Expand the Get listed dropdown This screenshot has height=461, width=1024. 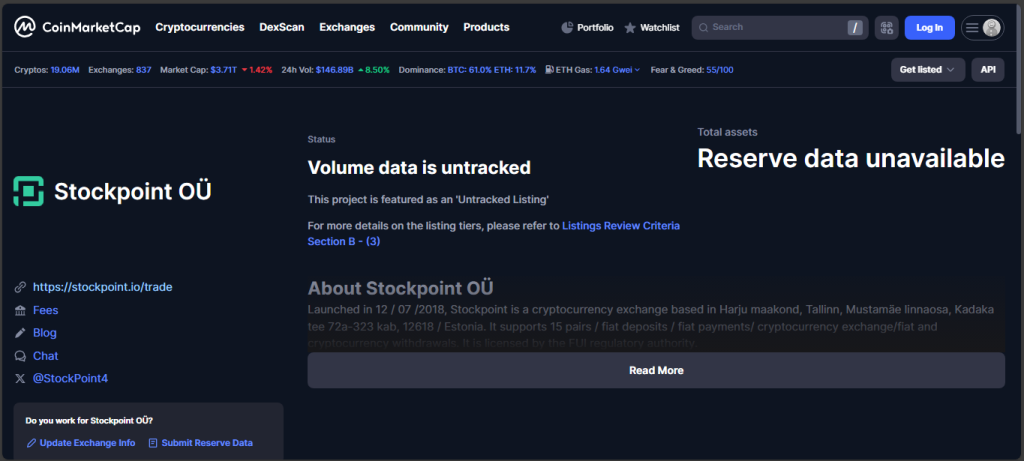927,69
